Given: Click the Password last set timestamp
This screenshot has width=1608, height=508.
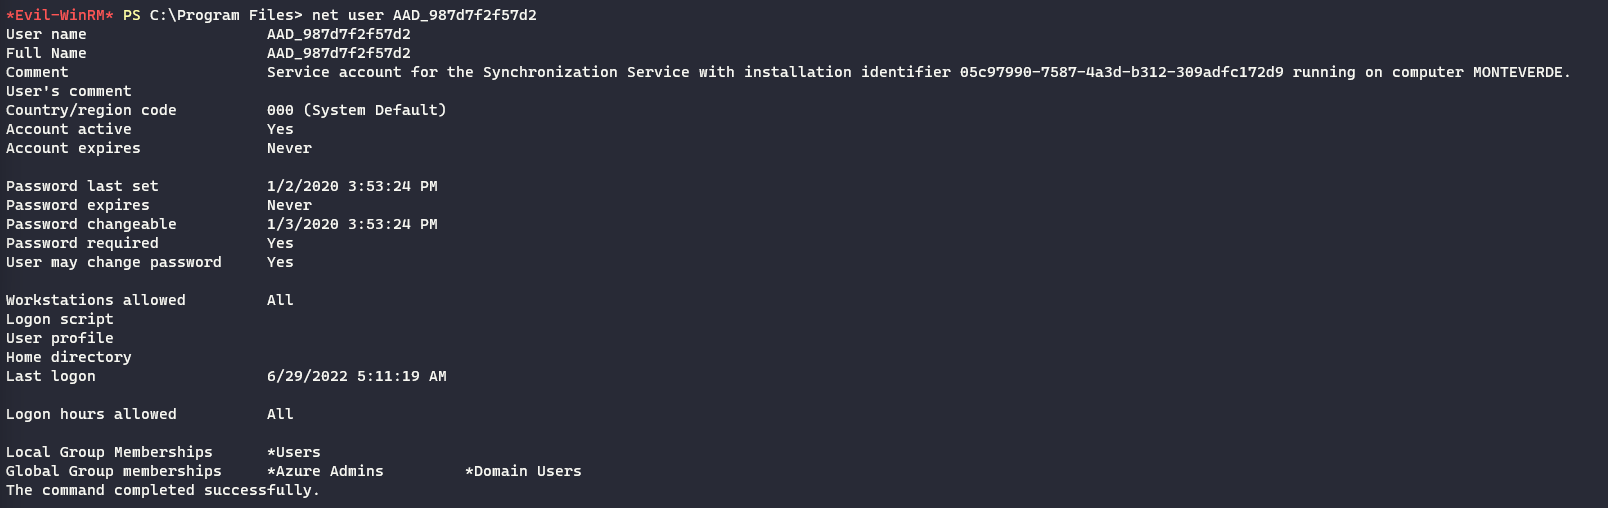Looking at the screenshot, I should (352, 186).
